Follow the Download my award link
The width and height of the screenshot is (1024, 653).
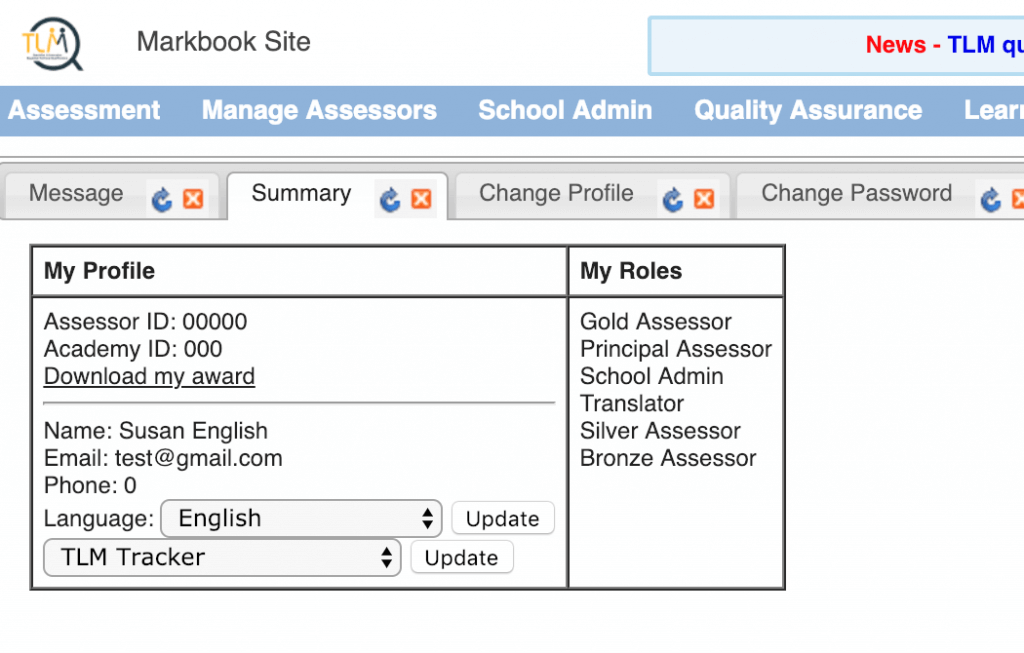(150, 377)
